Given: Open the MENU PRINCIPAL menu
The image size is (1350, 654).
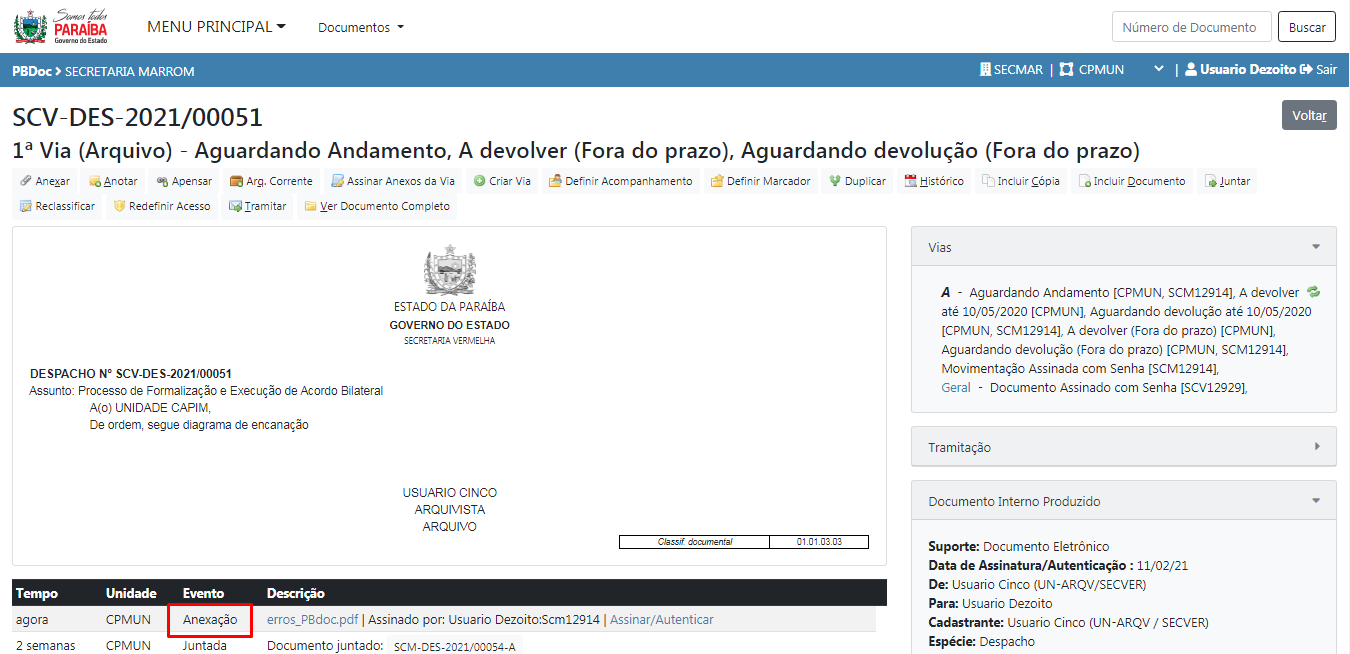Looking at the screenshot, I should pos(216,27).
